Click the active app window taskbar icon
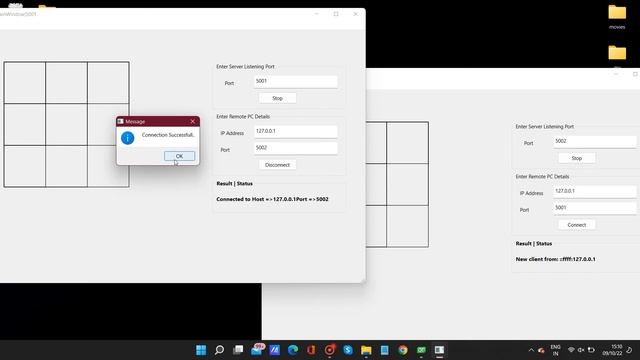The height and width of the screenshot is (360, 640). click(439, 350)
